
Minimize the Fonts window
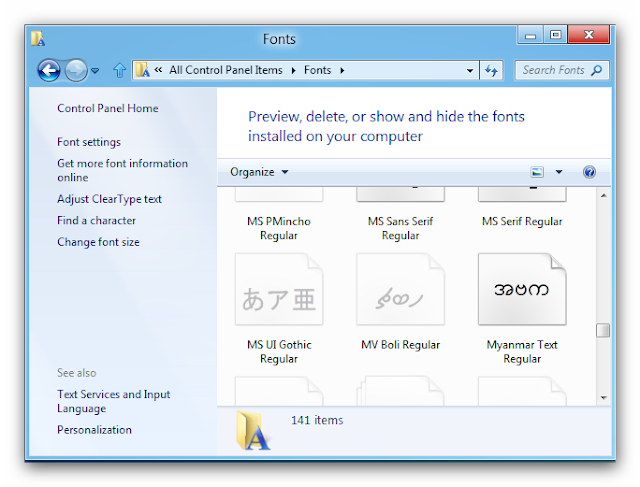pyautogui.click(x=530, y=35)
